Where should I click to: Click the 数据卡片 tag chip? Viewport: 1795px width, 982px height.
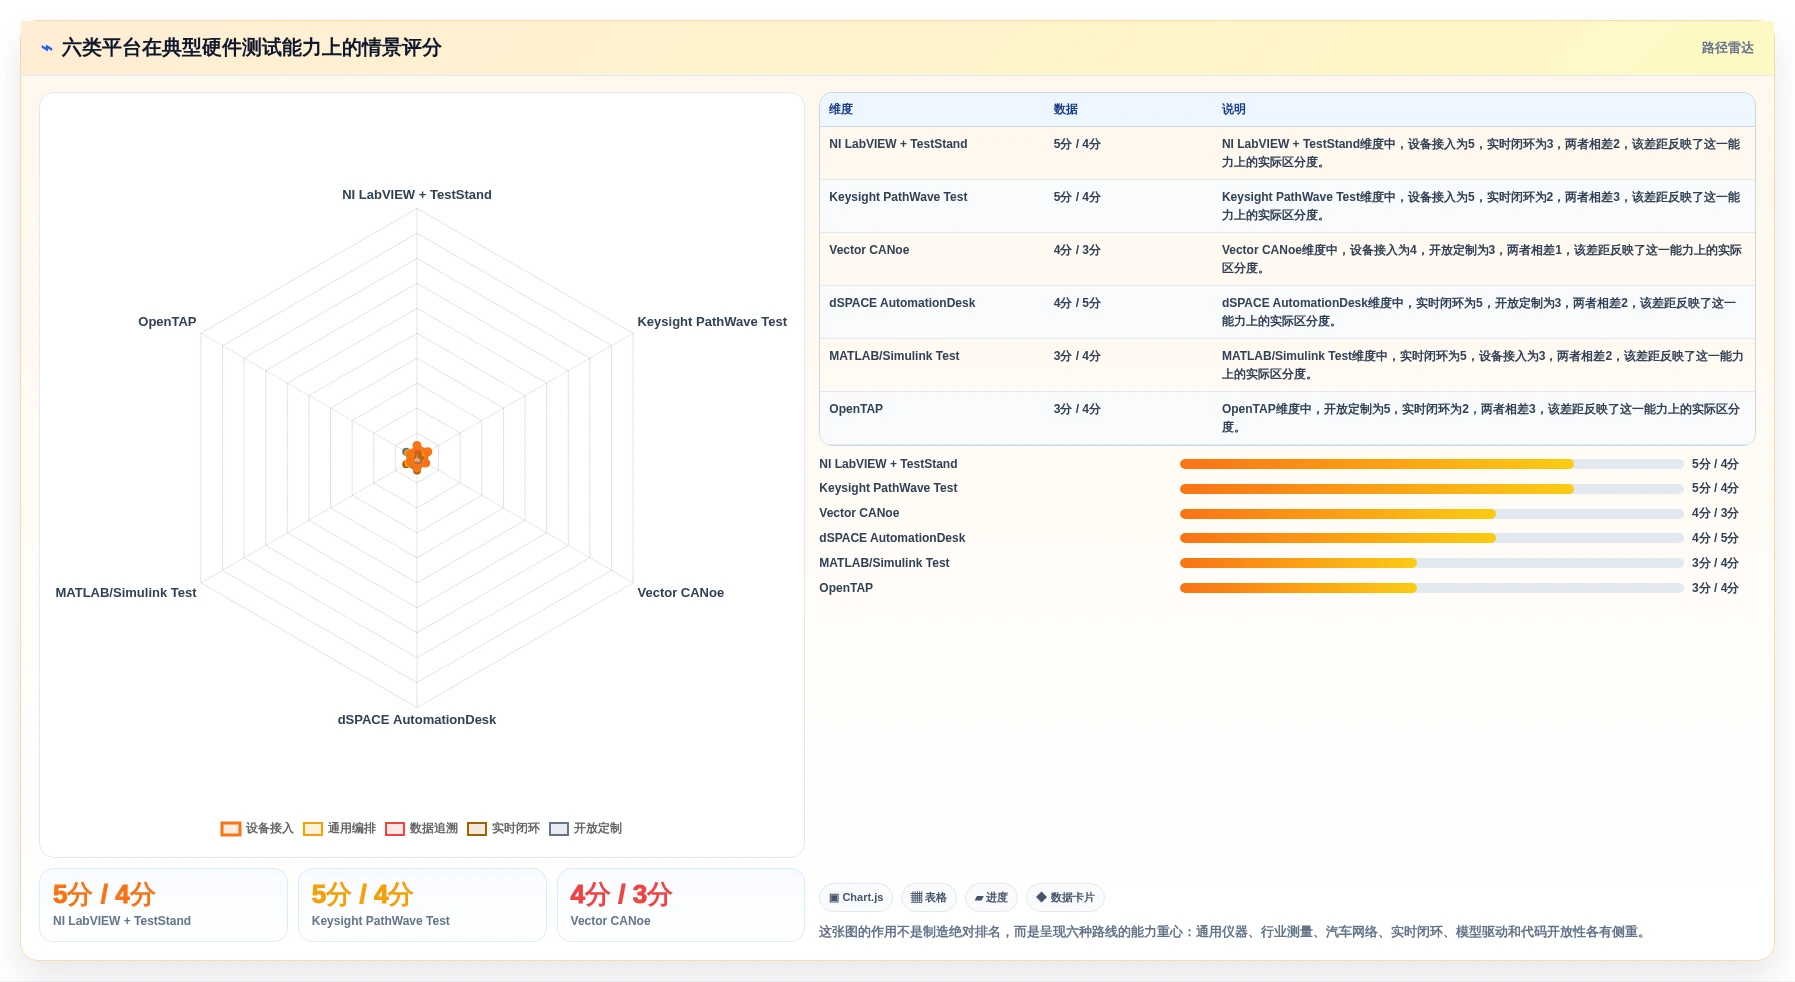tap(1065, 898)
